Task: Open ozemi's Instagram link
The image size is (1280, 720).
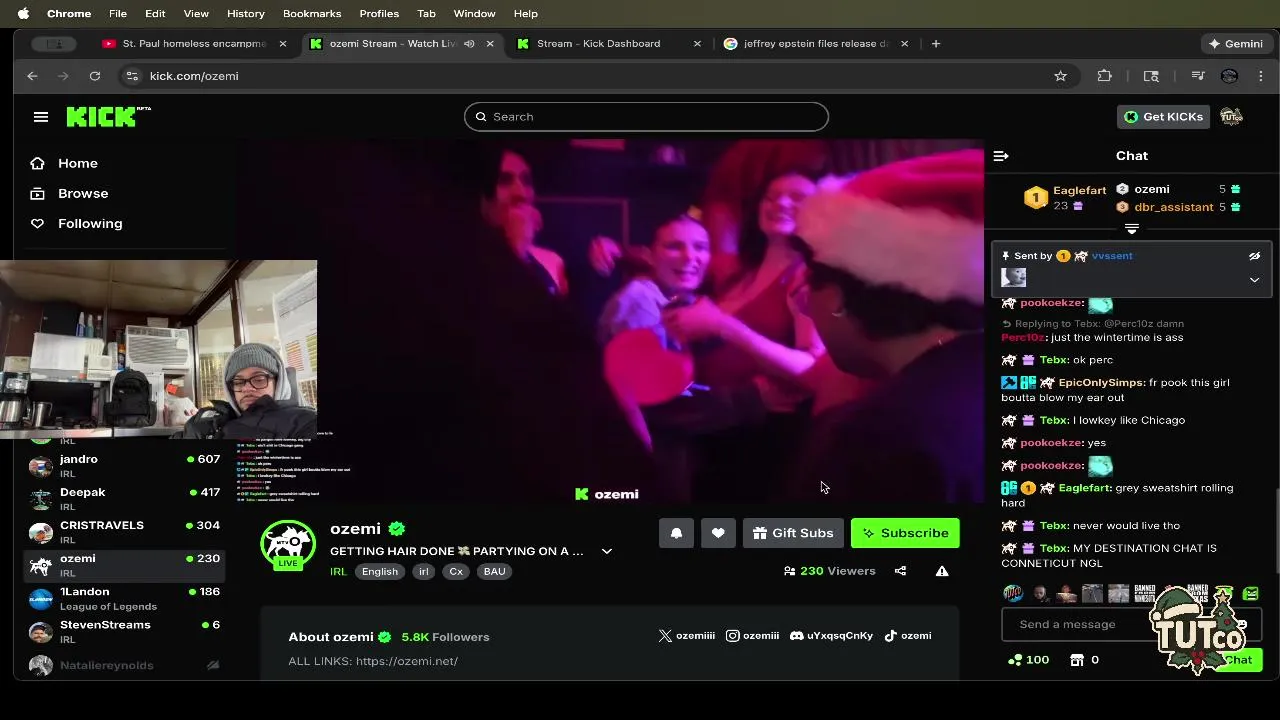Action: 752,636
